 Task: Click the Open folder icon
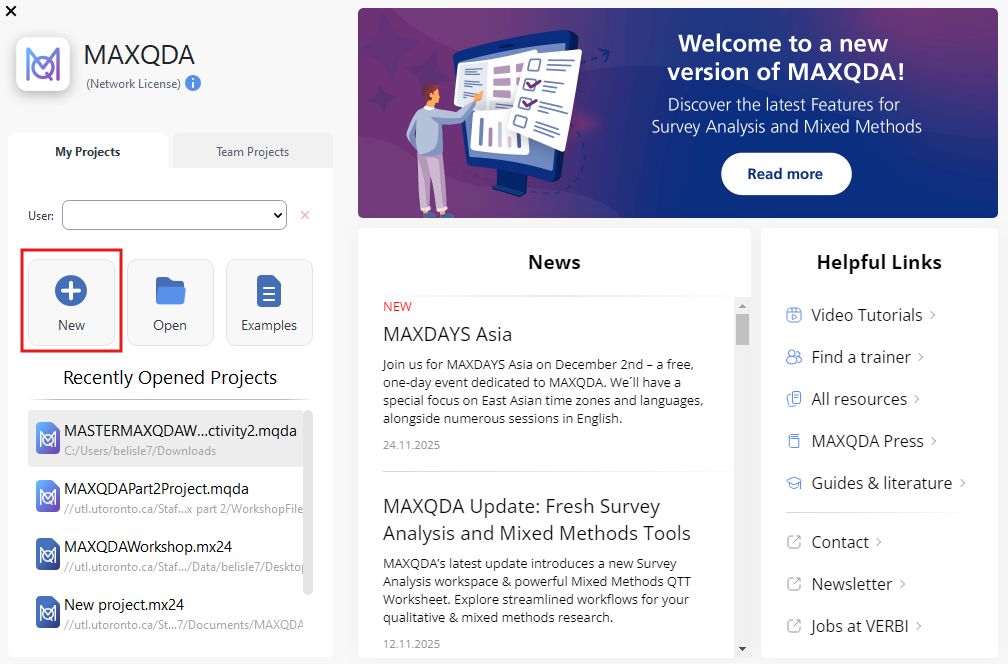[170, 291]
